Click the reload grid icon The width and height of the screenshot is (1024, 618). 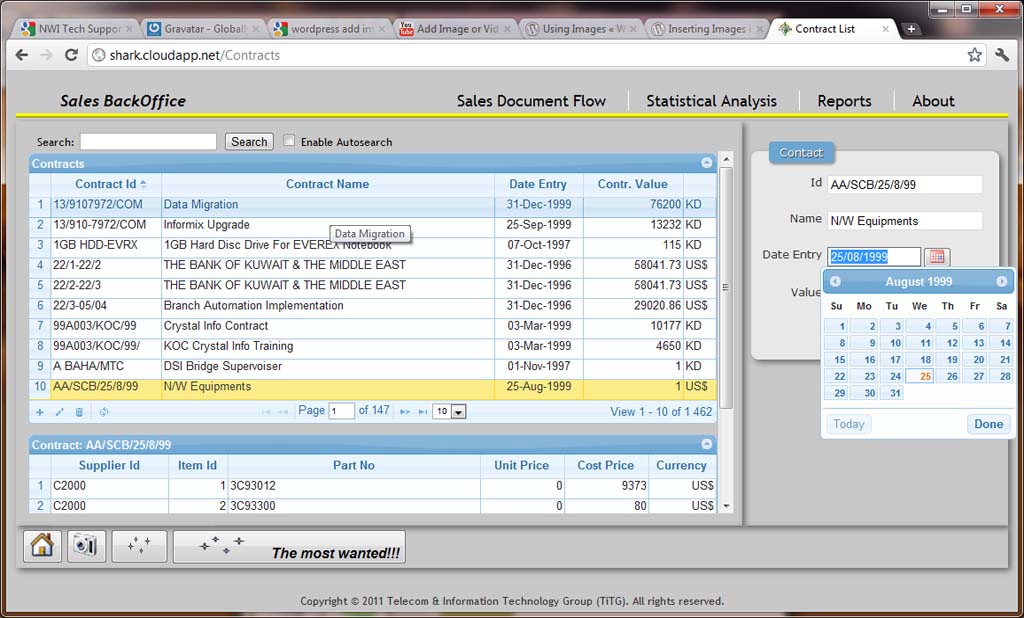(104, 412)
